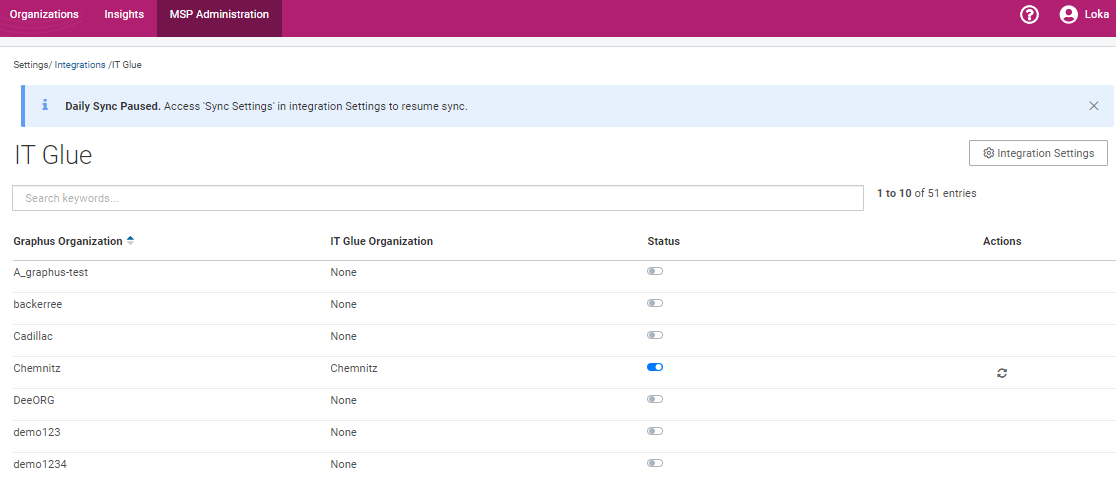Click the Actions column header
The width and height of the screenshot is (1116, 478).
coord(1002,241)
